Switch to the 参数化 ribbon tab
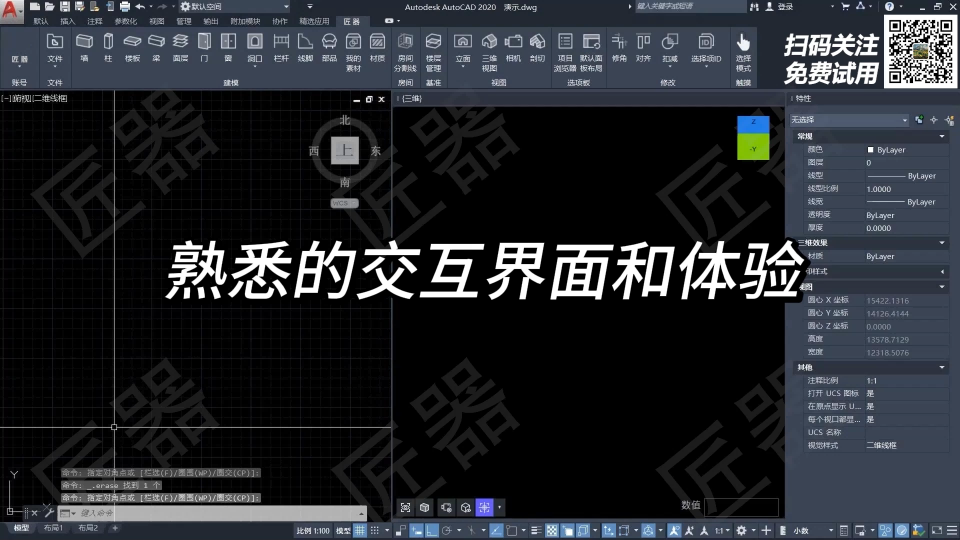Image resolution: width=960 pixels, height=540 pixels. click(126, 21)
